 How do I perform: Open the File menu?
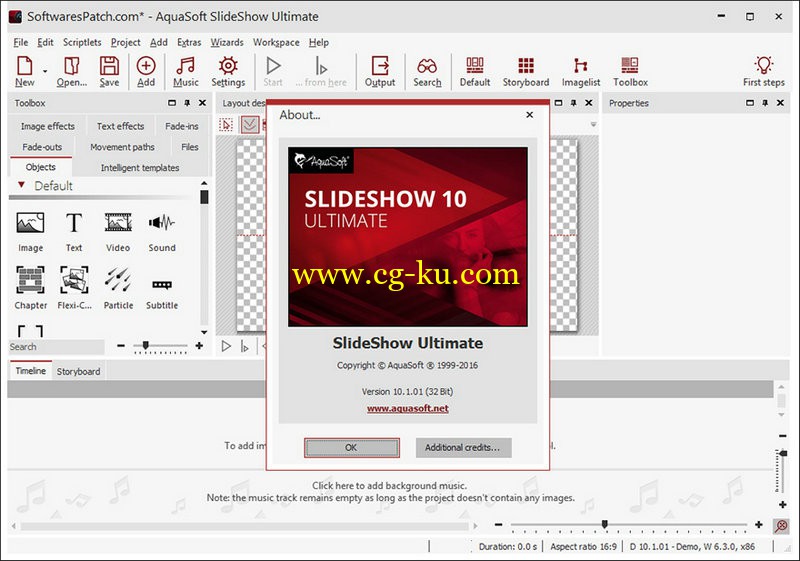(20, 42)
